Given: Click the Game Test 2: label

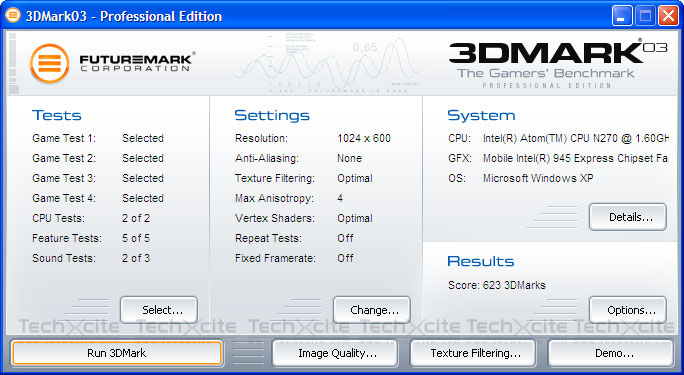Looking at the screenshot, I should pos(64,158).
